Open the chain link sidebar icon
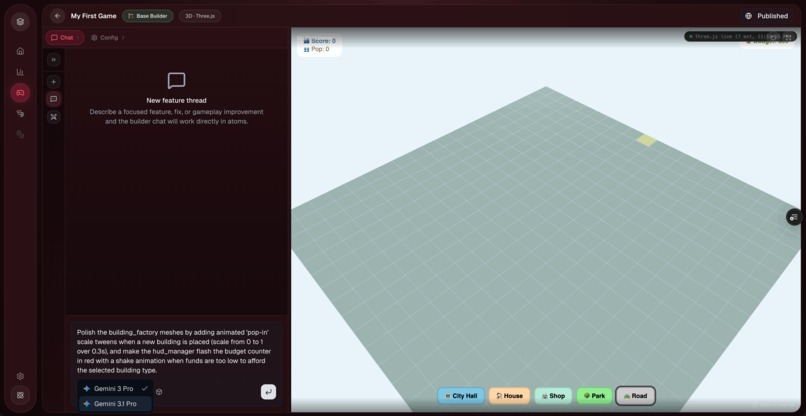The width and height of the screenshot is (806, 416). pos(20,135)
